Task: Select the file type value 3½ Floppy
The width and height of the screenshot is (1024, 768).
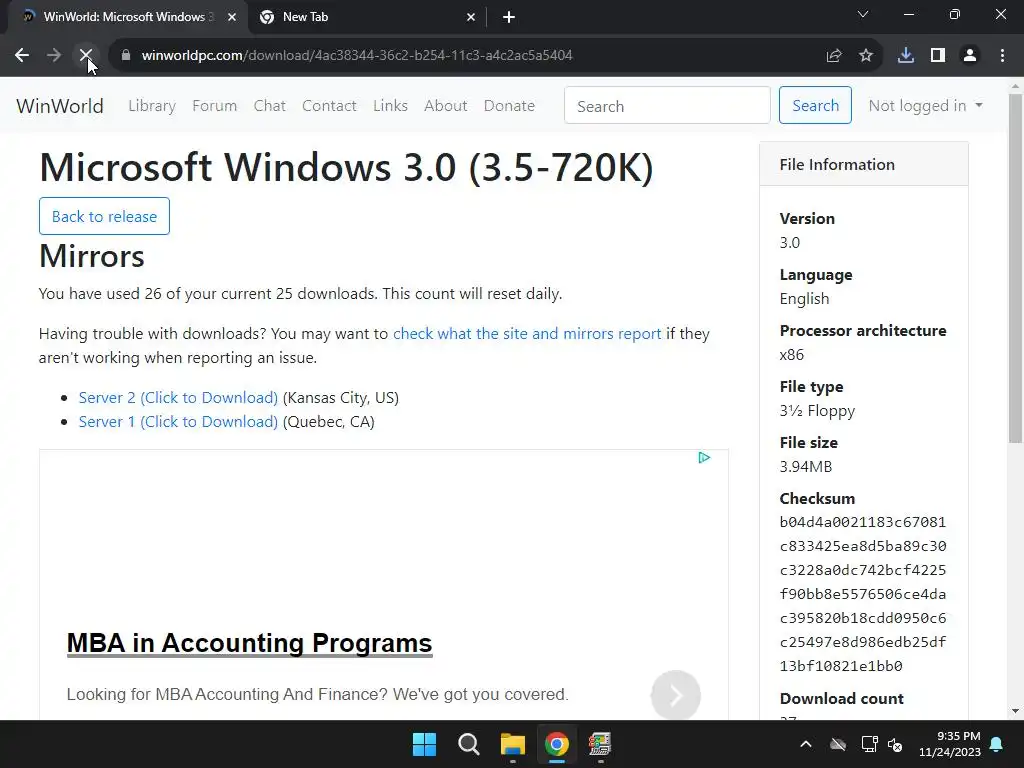Action: [817, 411]
